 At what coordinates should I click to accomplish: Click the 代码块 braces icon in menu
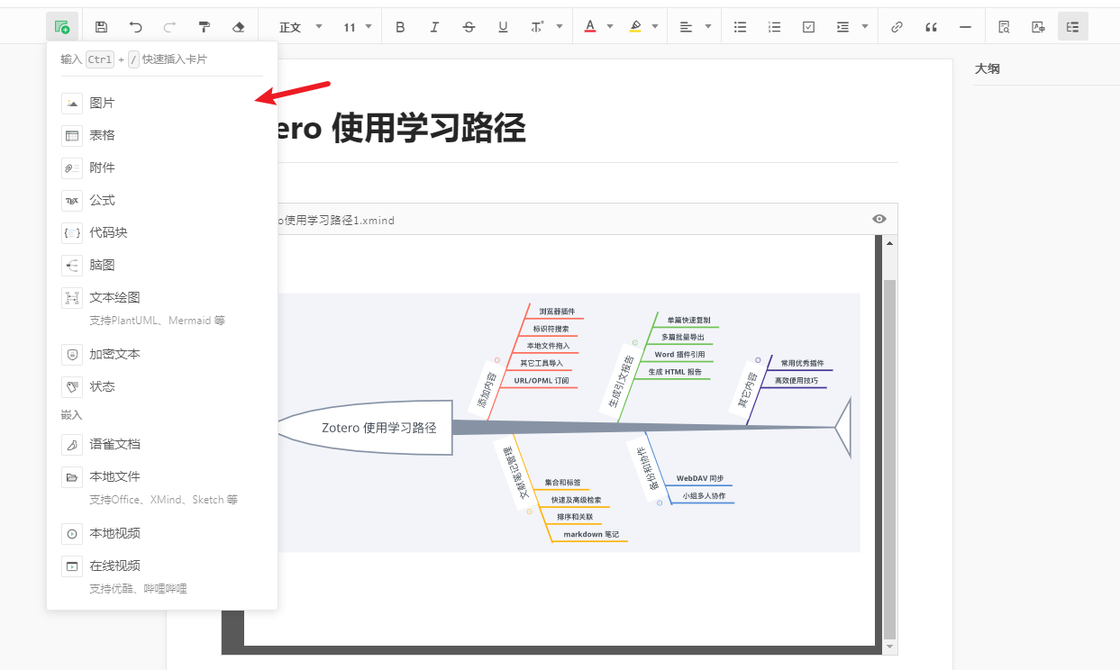point(72,233)
